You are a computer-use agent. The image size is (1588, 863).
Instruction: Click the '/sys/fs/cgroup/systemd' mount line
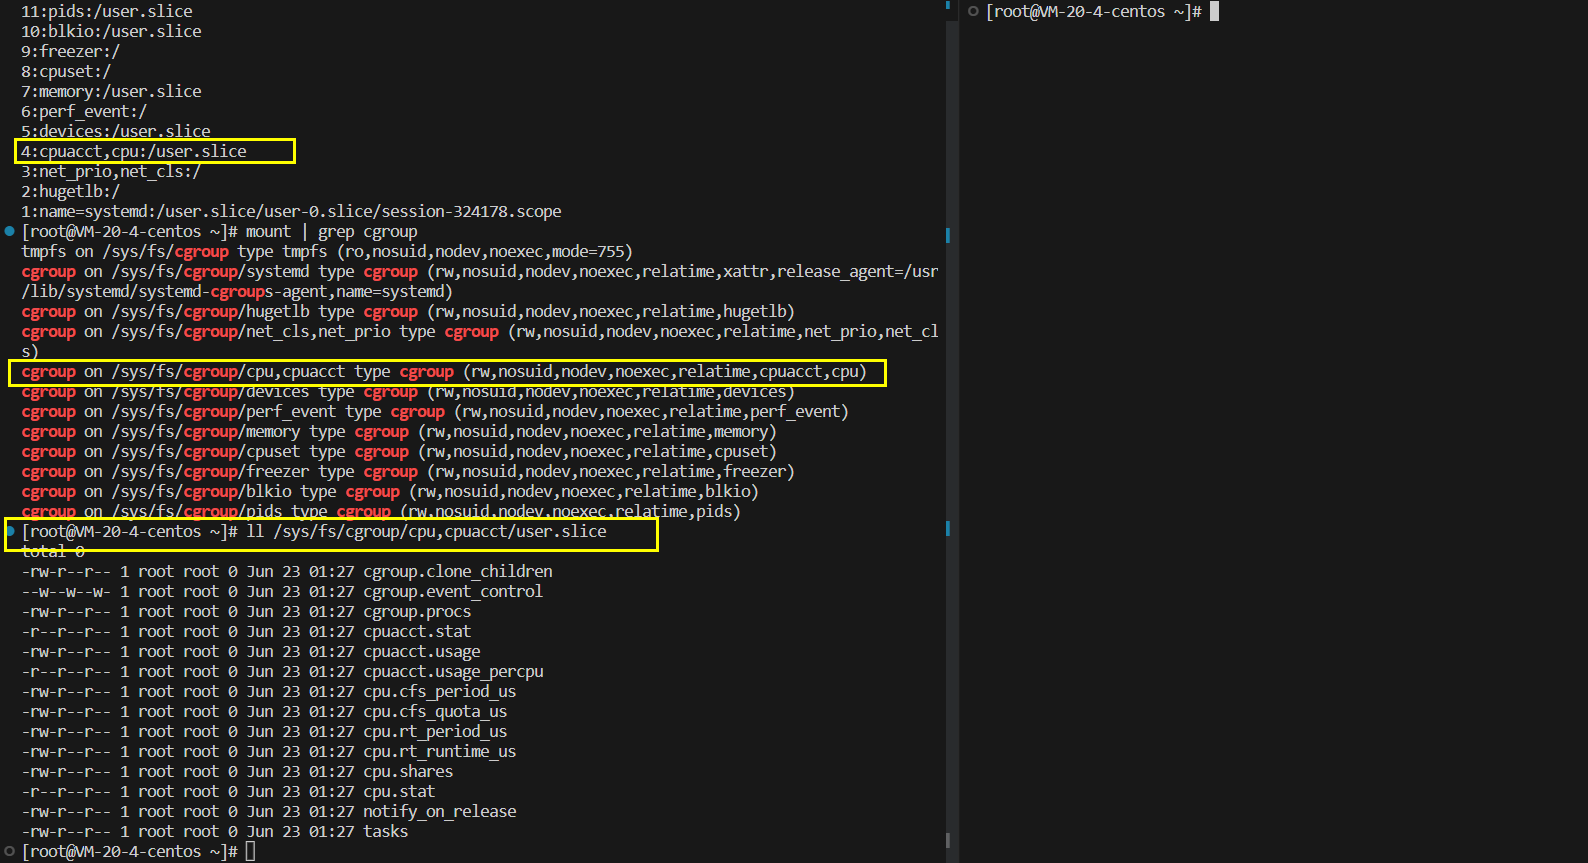480,271
